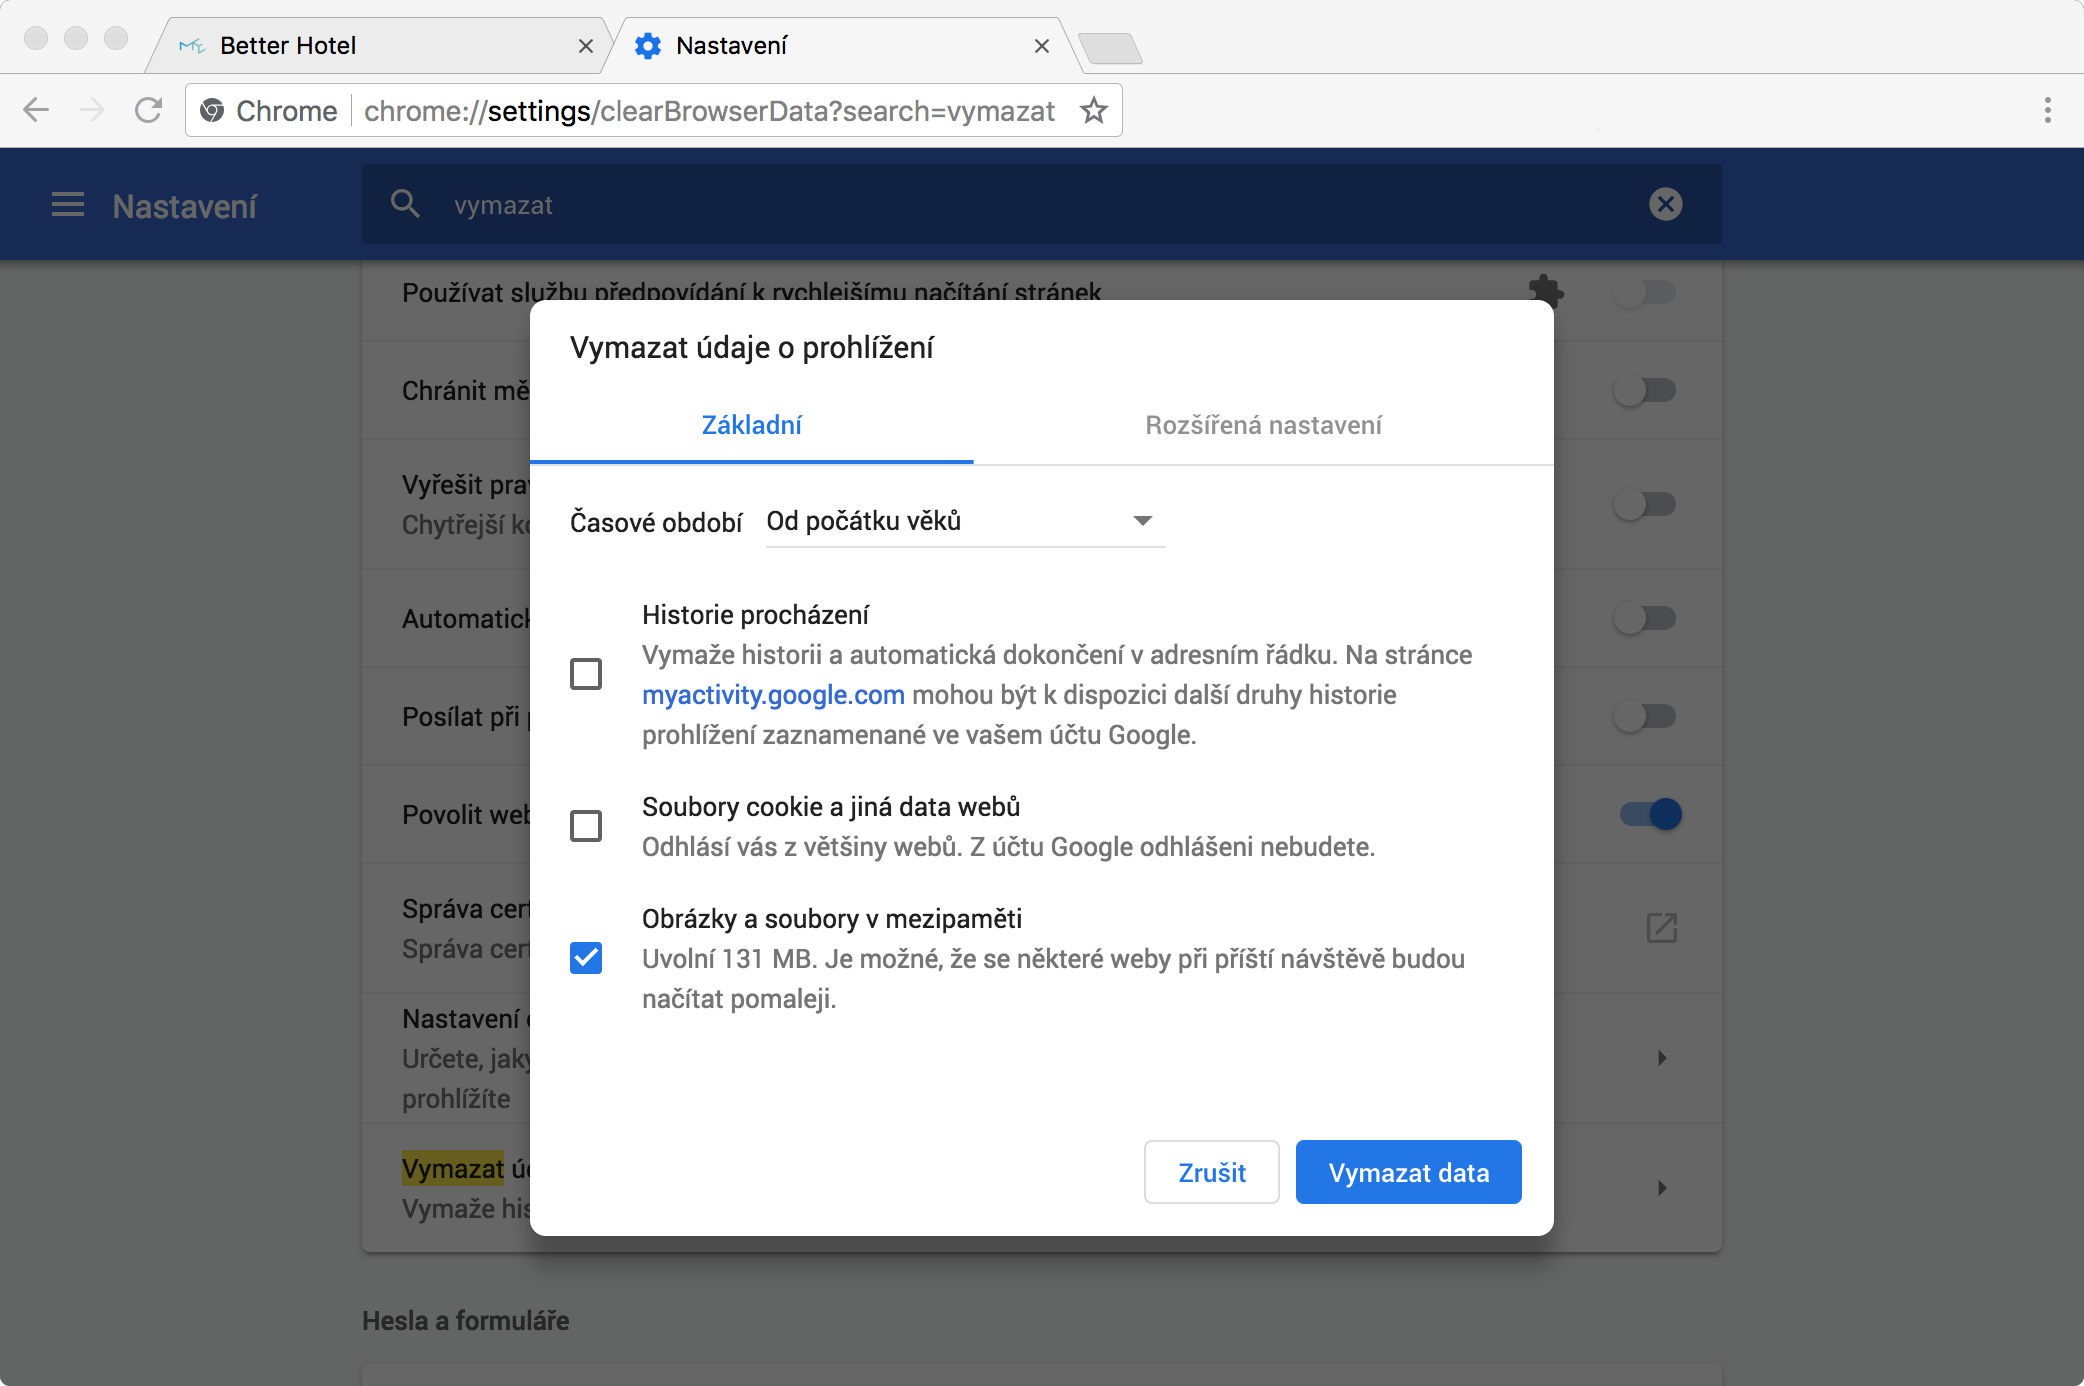Bookmark page with star icon
The width and height of the screenshot is (2084, 1386).
click(x=1094, y=110)
